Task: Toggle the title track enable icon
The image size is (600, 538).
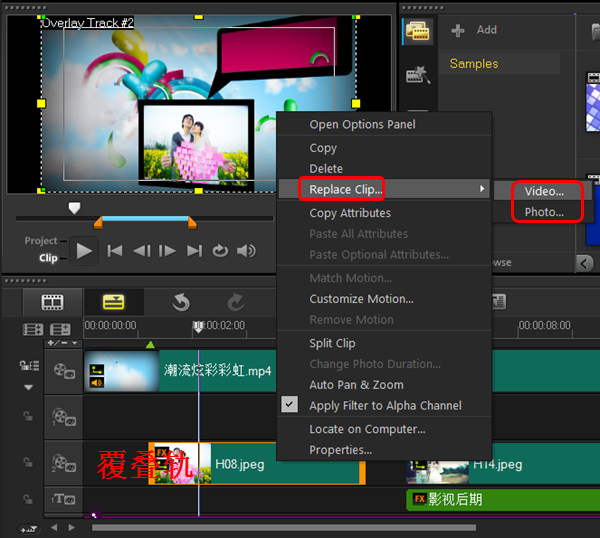Action: click(65, 499)
